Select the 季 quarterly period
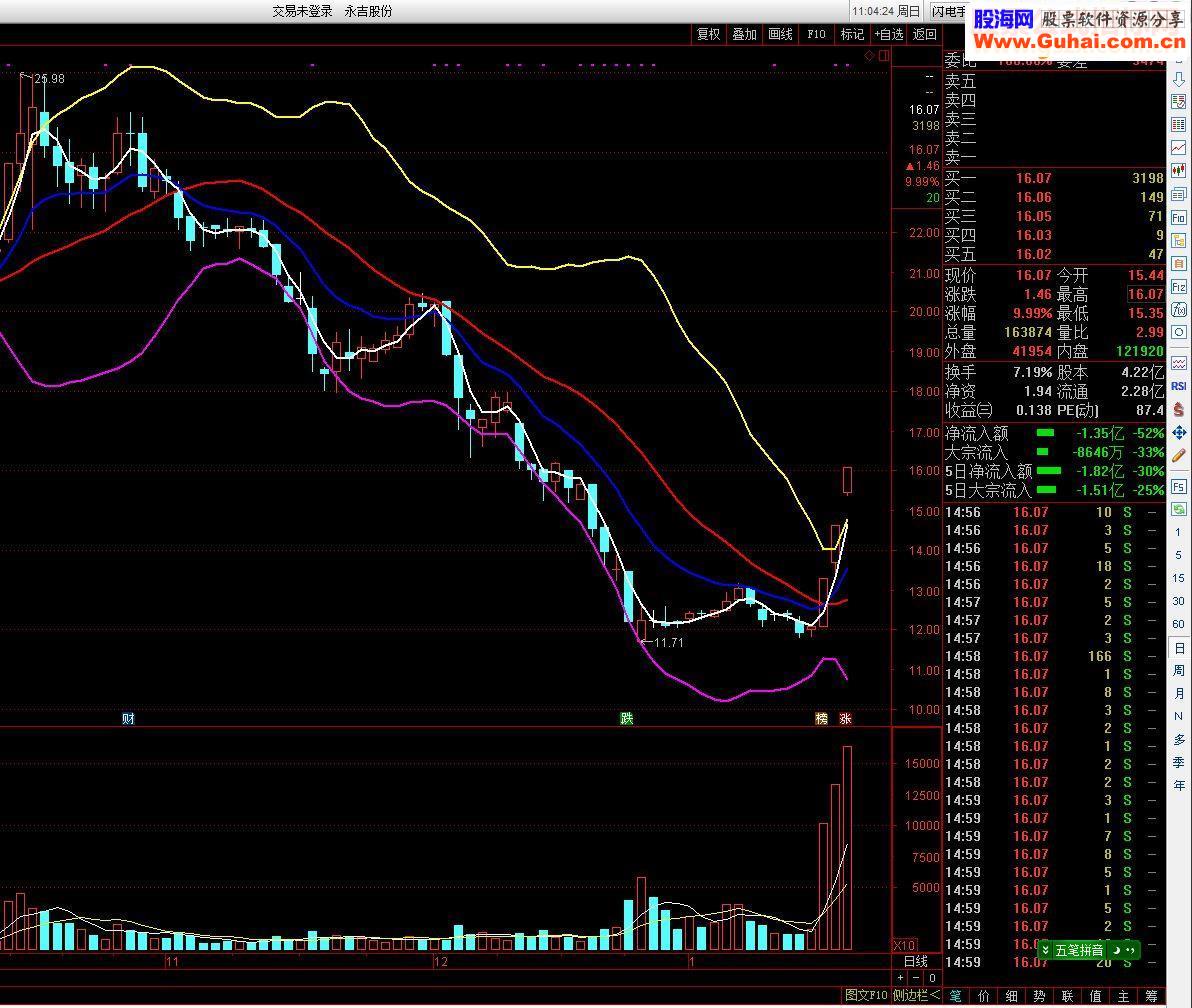Screen dimensions: 1192x1008 [1178, 762]
